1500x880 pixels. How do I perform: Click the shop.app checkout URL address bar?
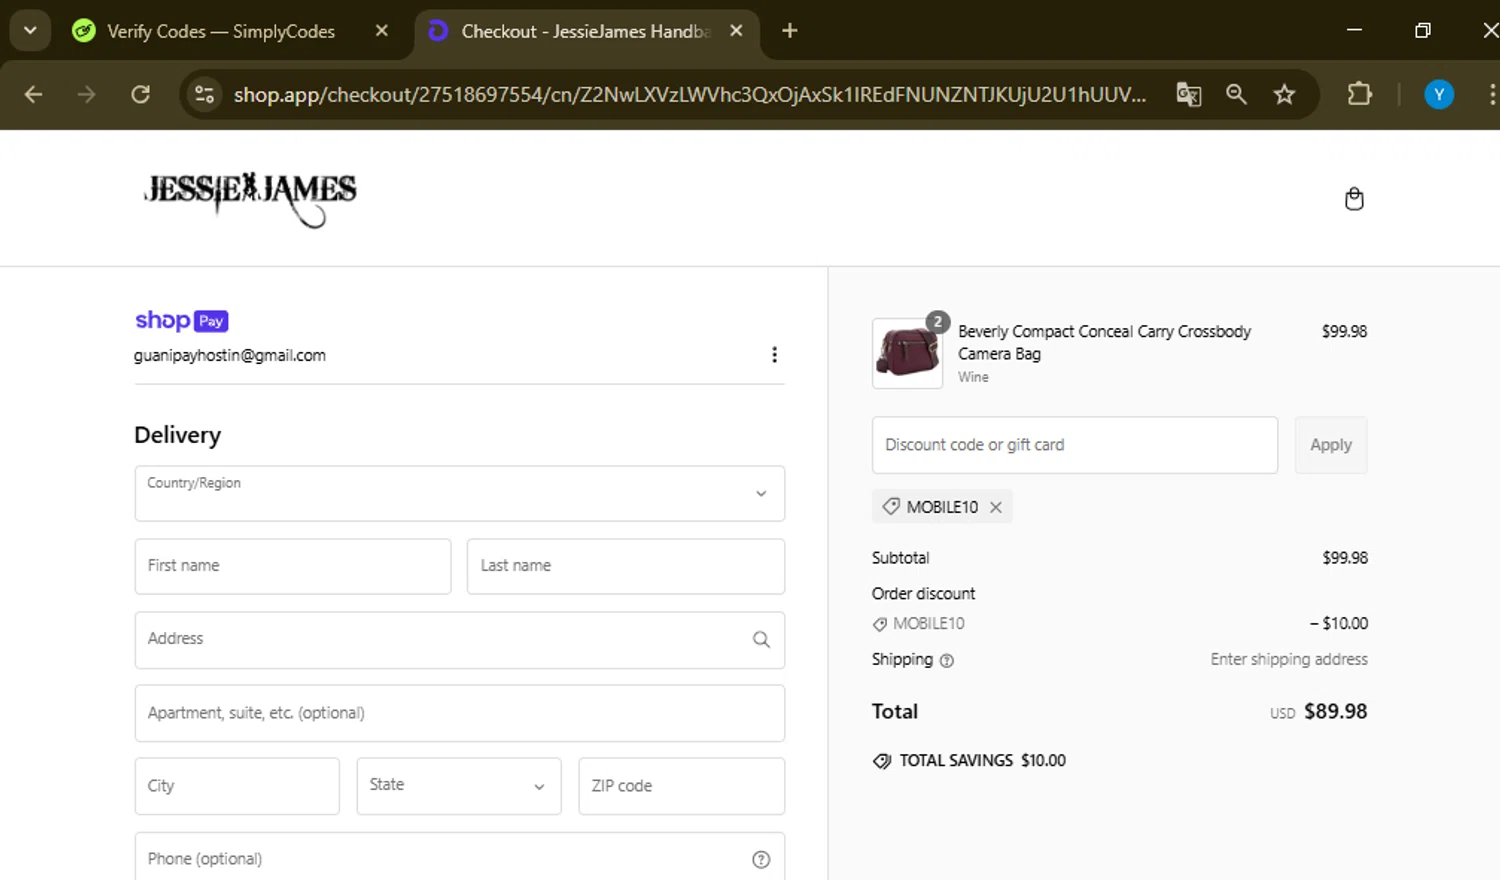[x=690, y=94]
